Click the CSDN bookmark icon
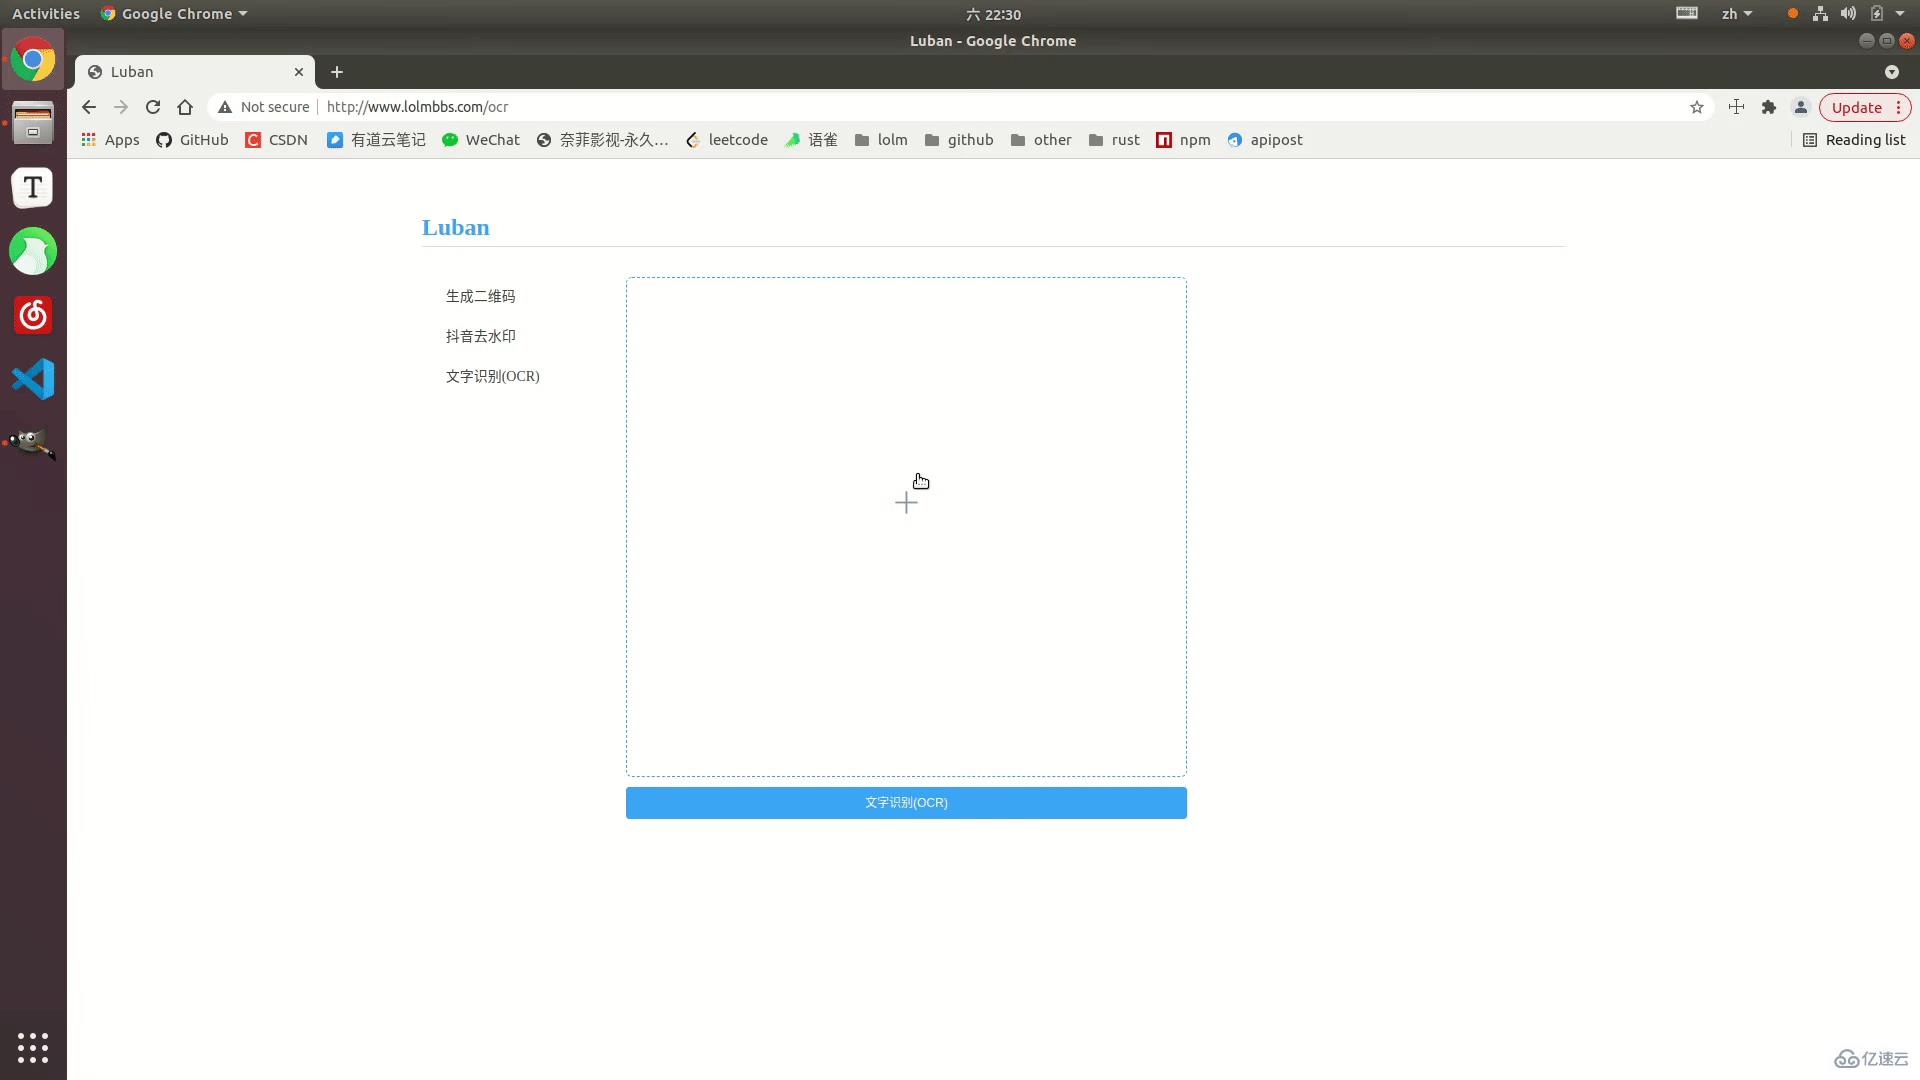1920x1080 pixels. coord(277,140)
